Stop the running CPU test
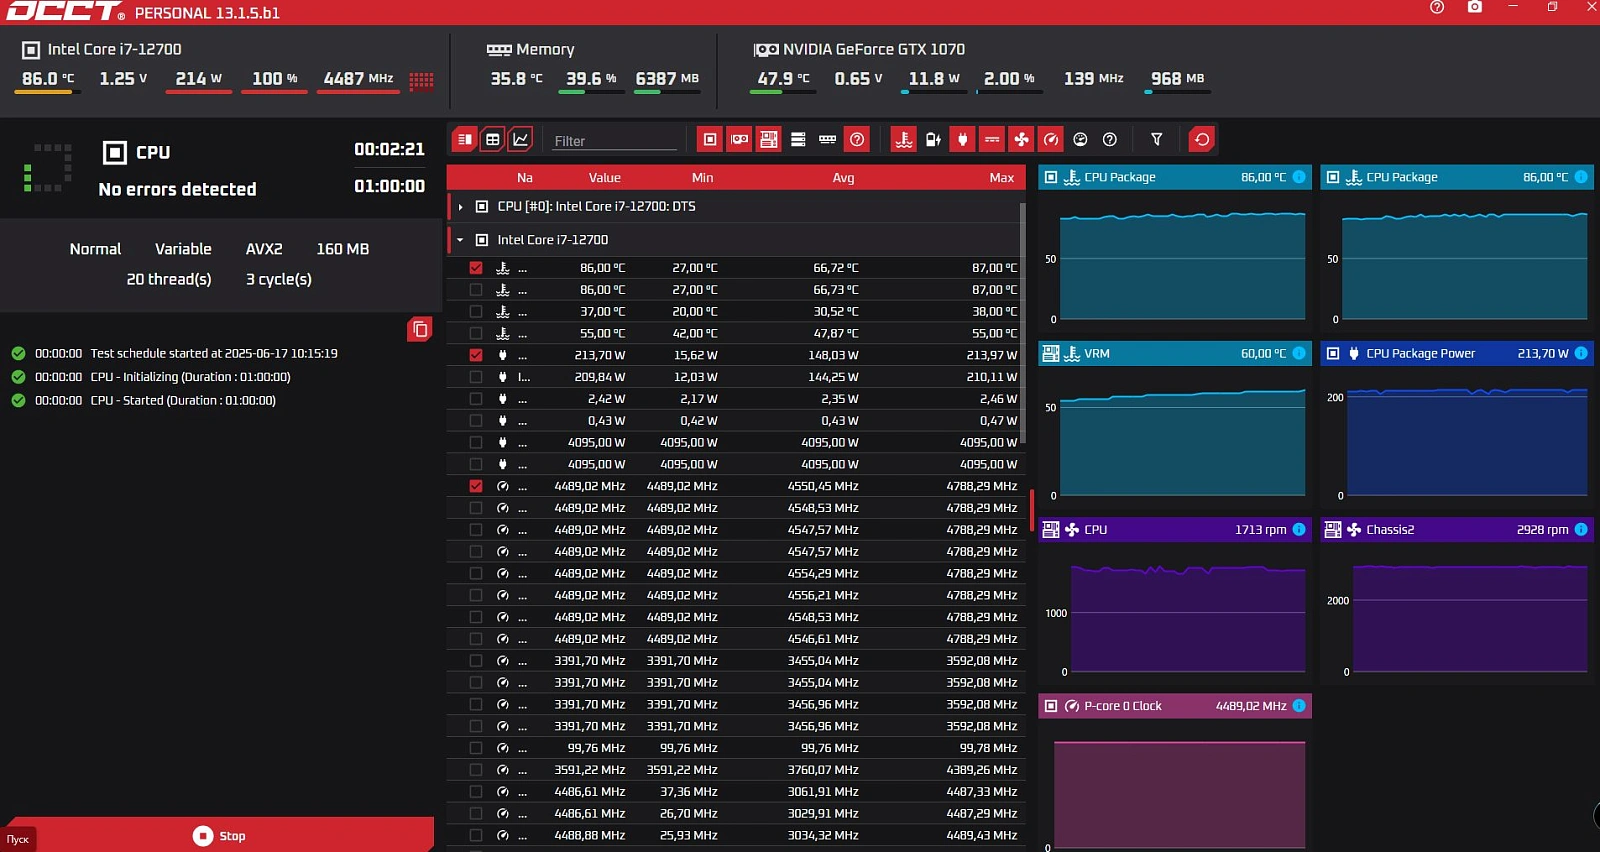 [220, 835]
